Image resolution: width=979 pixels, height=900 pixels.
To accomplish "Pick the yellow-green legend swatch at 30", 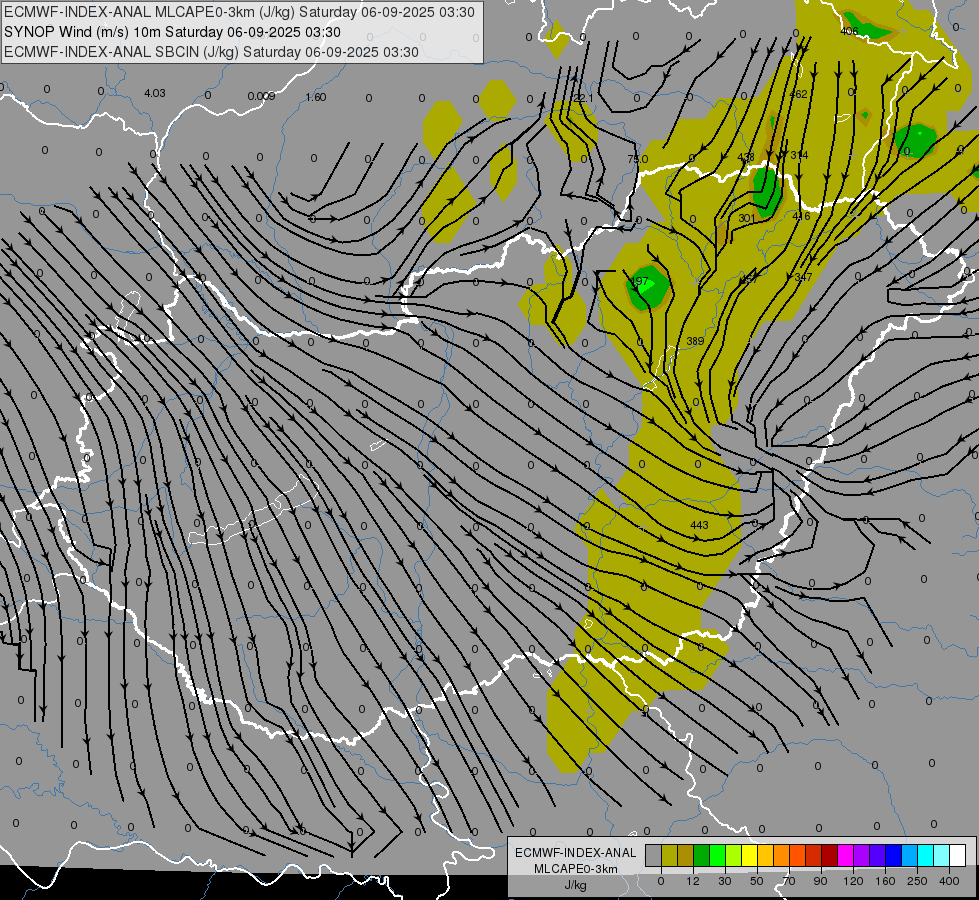I will (x=734, y=856).
